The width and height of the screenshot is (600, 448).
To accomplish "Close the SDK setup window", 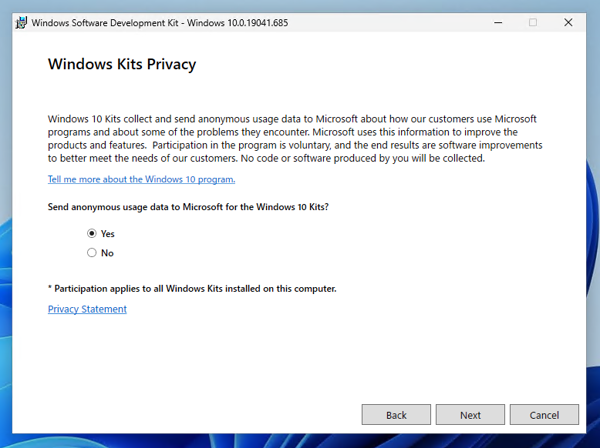I will click(x=568, y=23).
